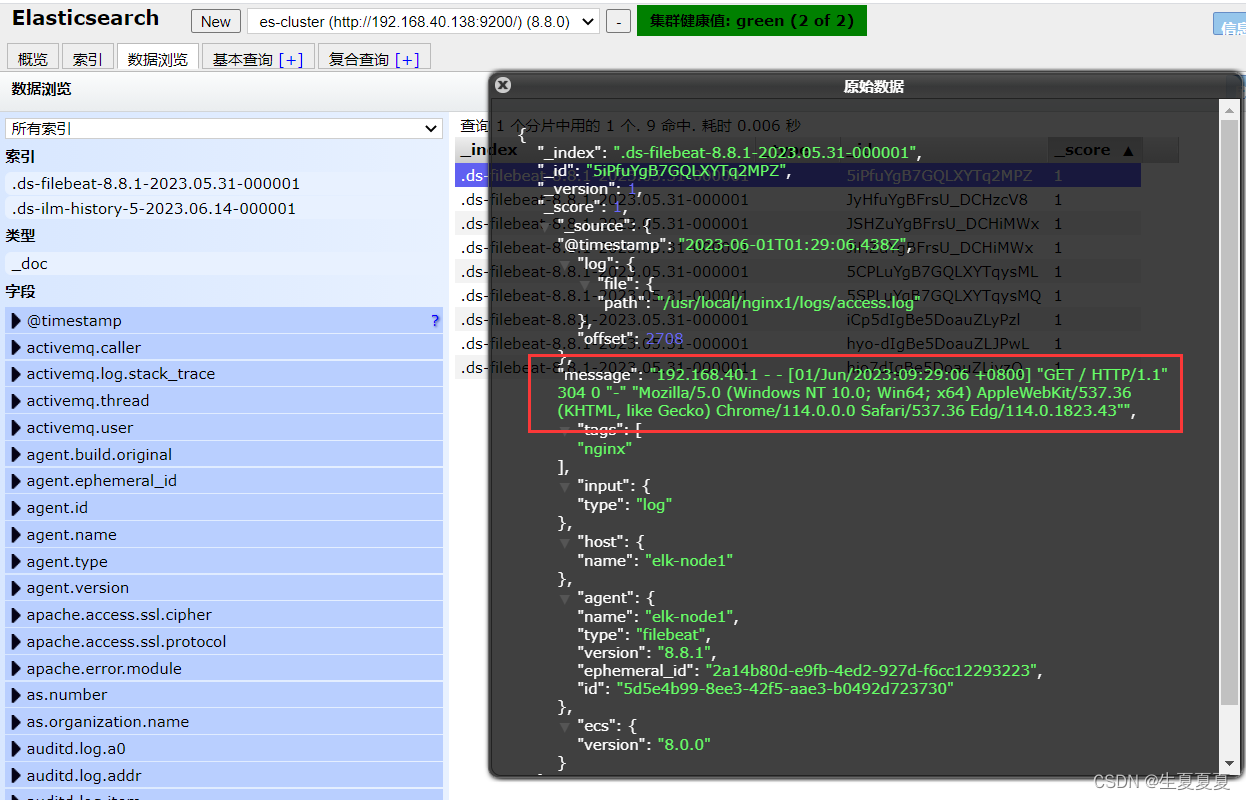Click the New cluster button
The width and height of the screenshot is (1246, 800).
[216, 21]
